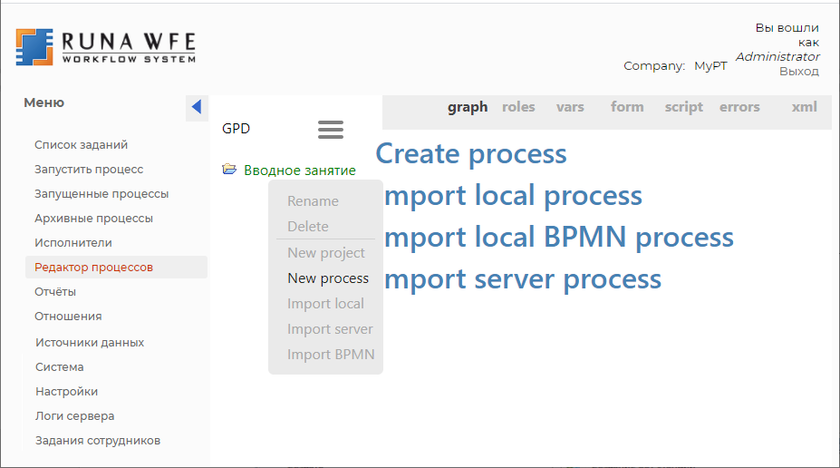Click Import server process link

[x=522, y=279]
